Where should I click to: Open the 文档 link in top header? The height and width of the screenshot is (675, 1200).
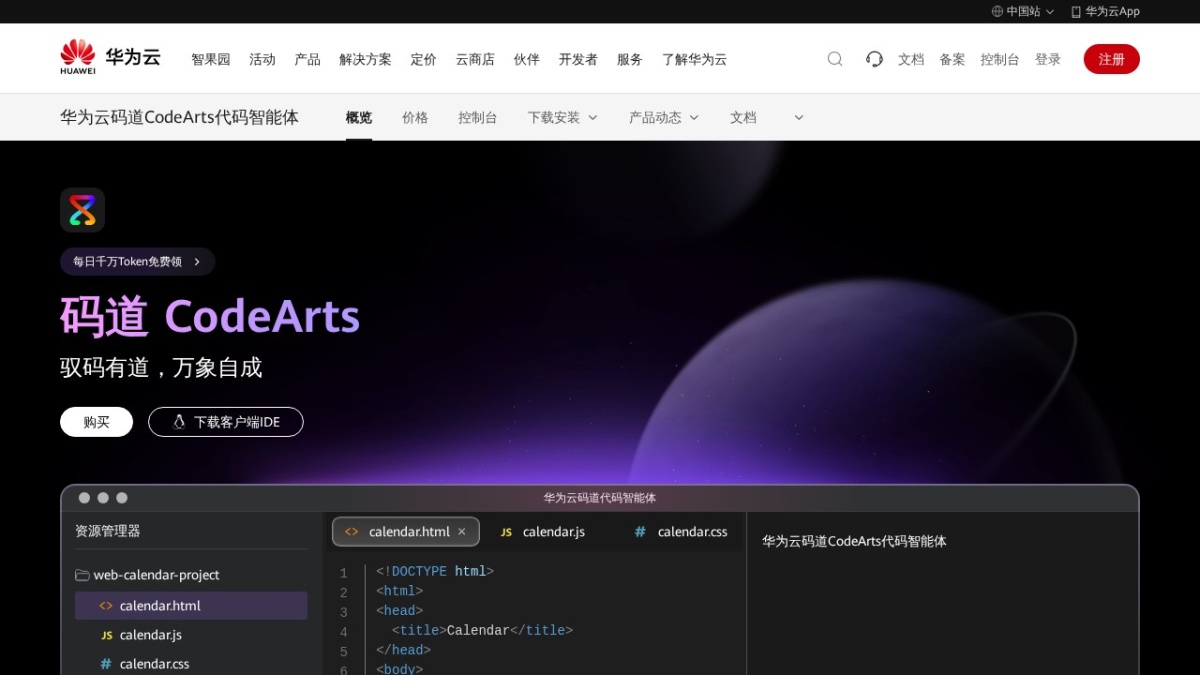[911, 59]
